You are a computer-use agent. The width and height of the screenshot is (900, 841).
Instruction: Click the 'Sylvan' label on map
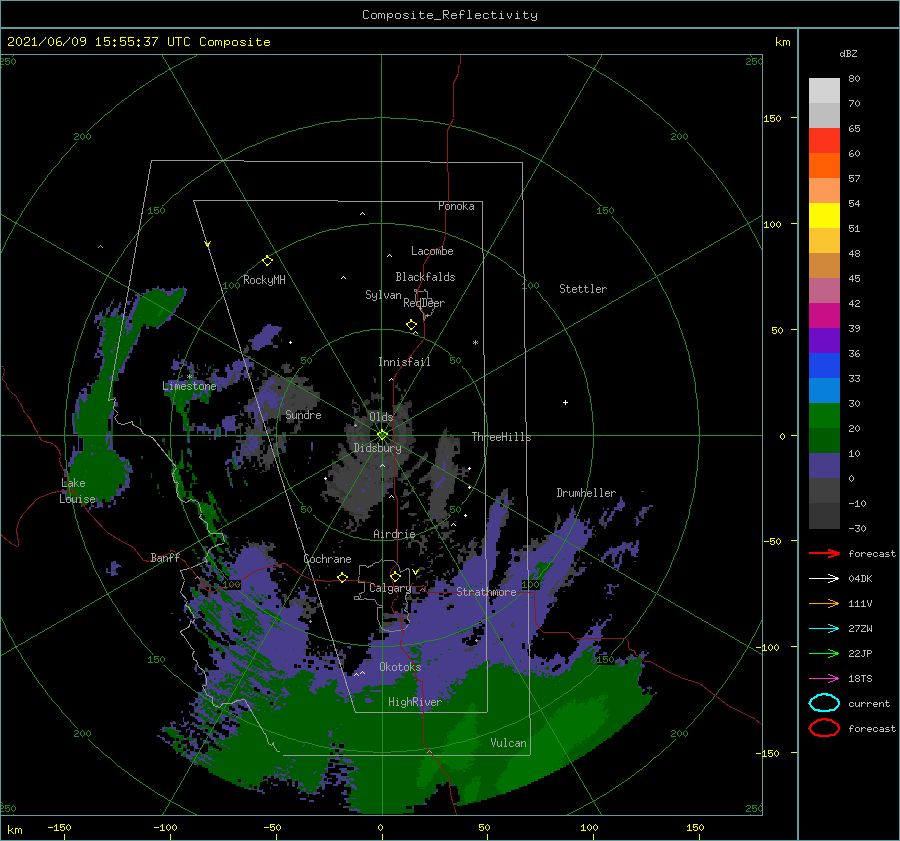pos(383,295)
